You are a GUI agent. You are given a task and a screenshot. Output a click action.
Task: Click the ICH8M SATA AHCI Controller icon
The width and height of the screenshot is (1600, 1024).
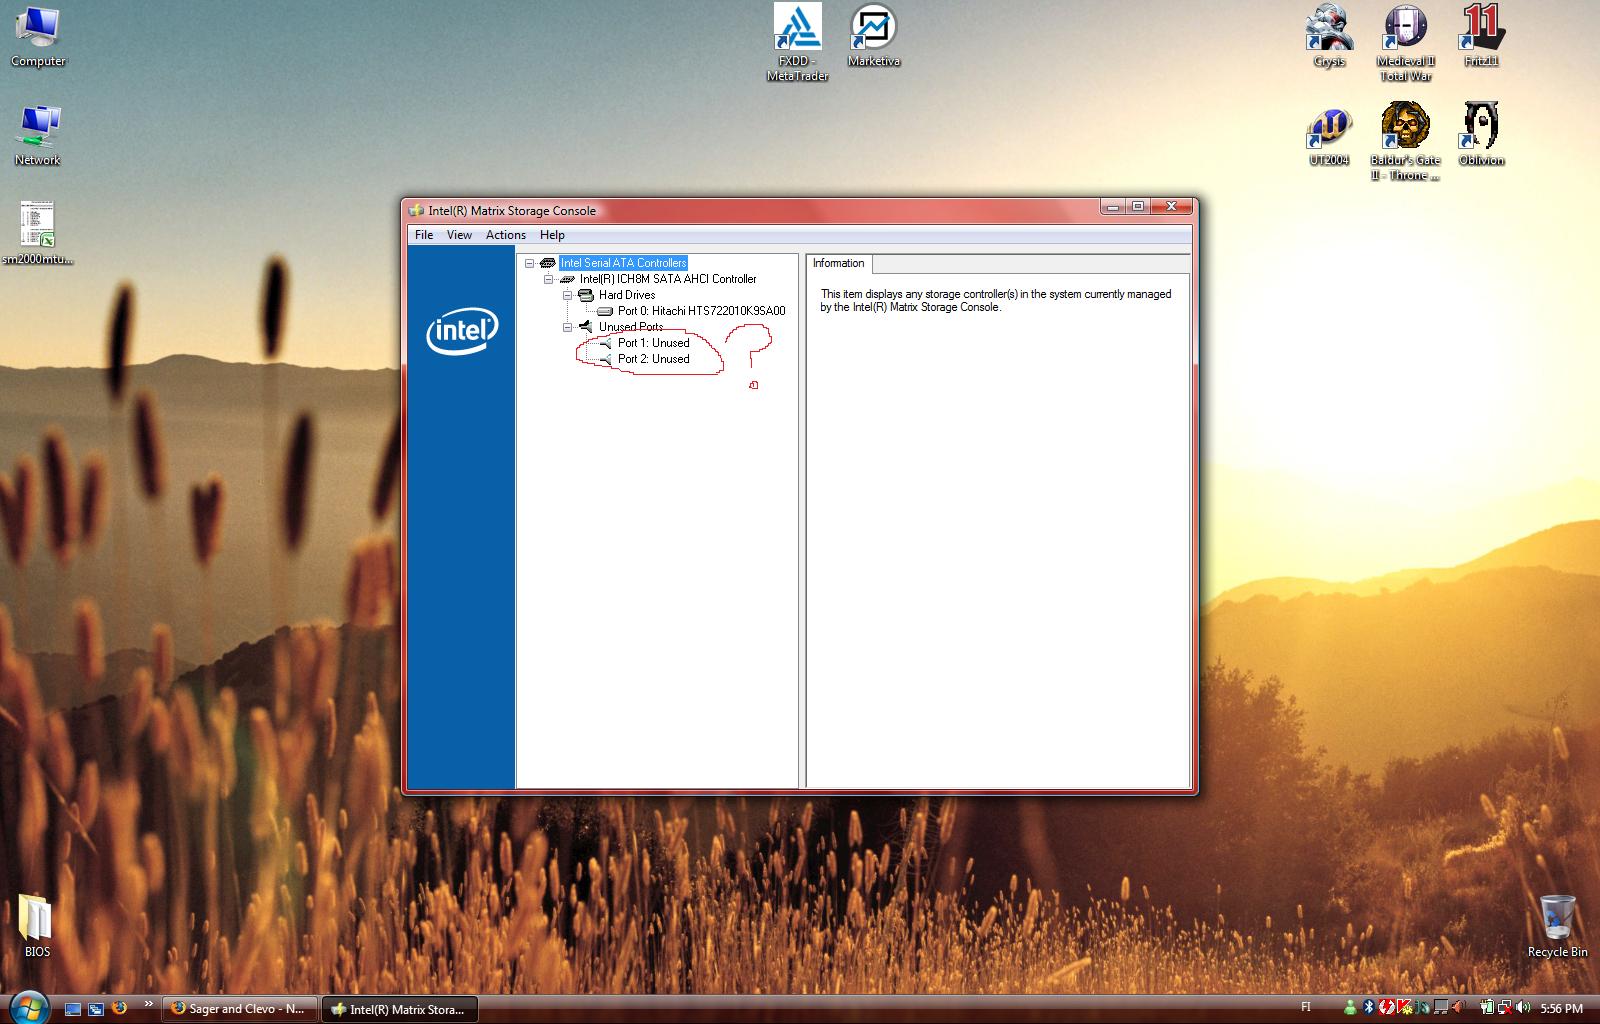point(567,279)
